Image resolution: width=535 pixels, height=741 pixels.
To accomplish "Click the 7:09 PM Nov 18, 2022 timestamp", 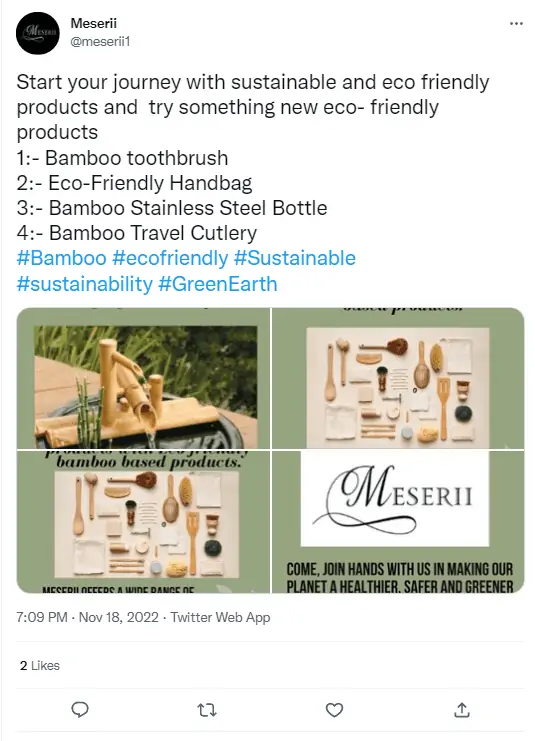I will tap(87, 617).
